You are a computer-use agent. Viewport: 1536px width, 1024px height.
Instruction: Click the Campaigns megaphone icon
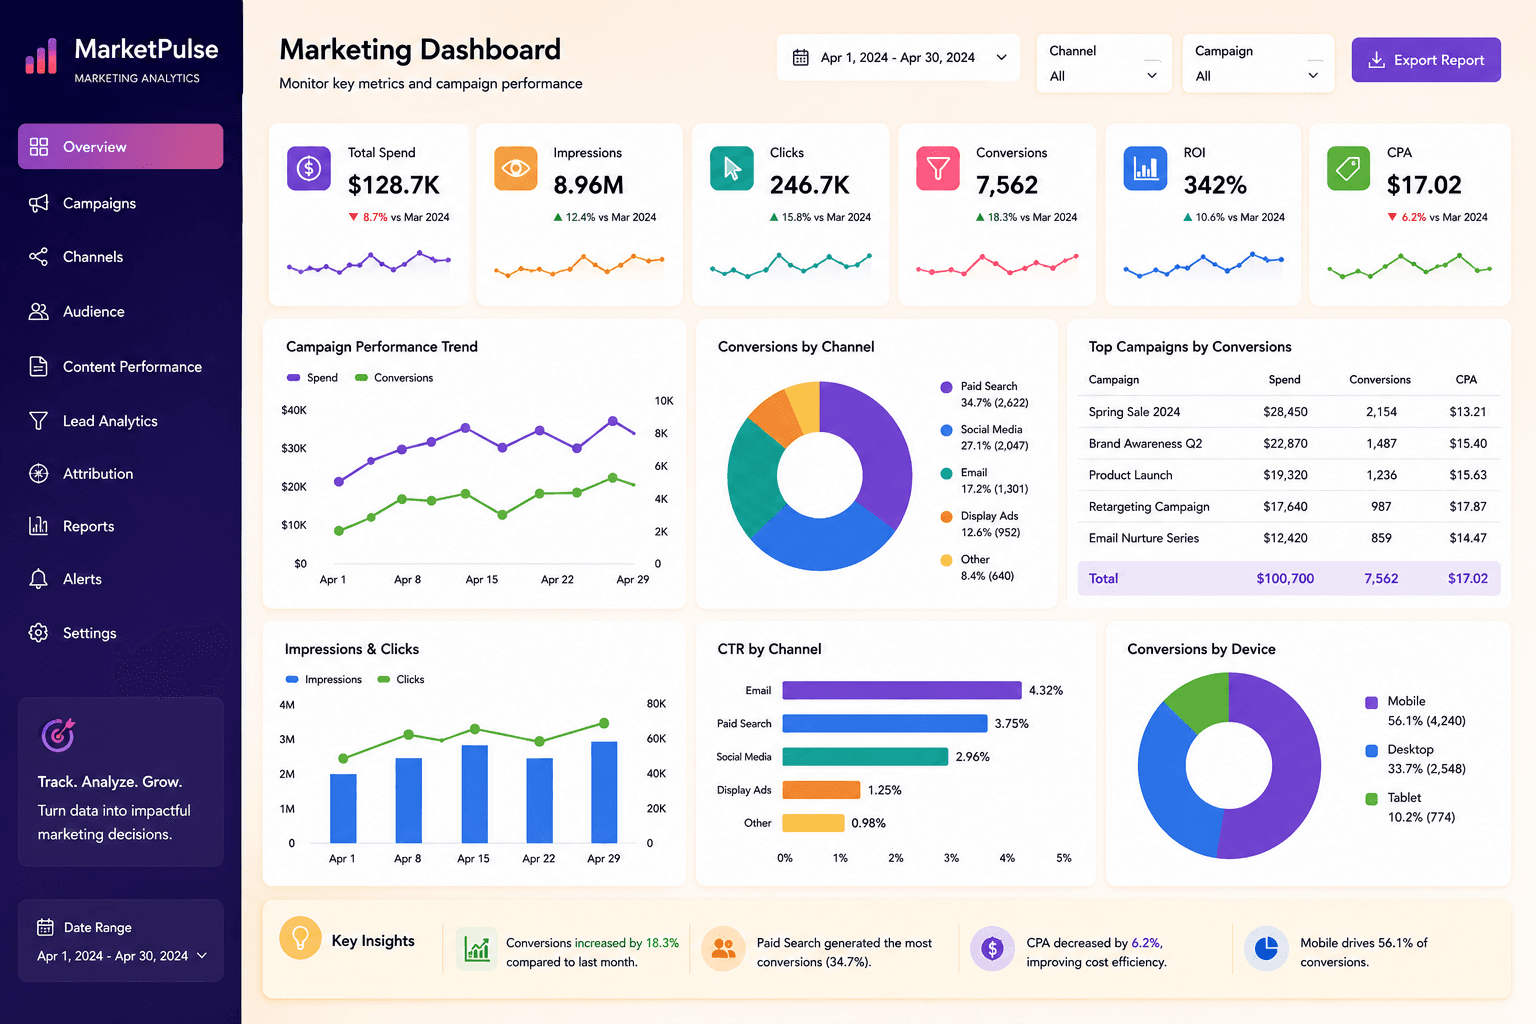coord(39,203)
